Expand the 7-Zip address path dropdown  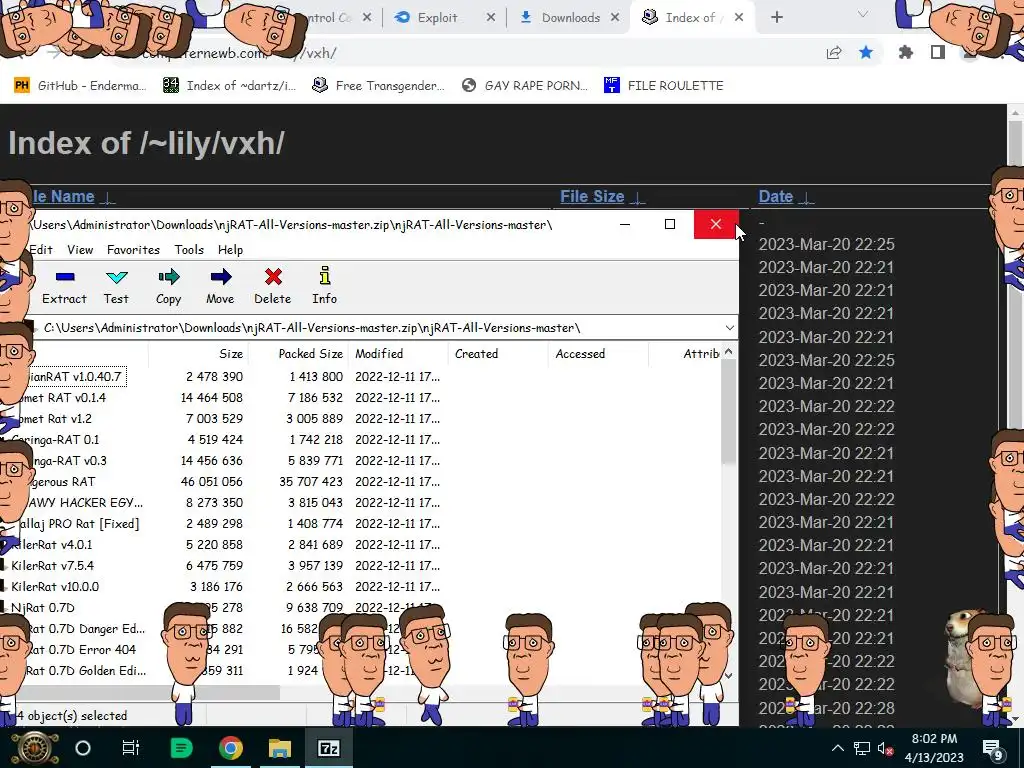click(x=729, y=328)
